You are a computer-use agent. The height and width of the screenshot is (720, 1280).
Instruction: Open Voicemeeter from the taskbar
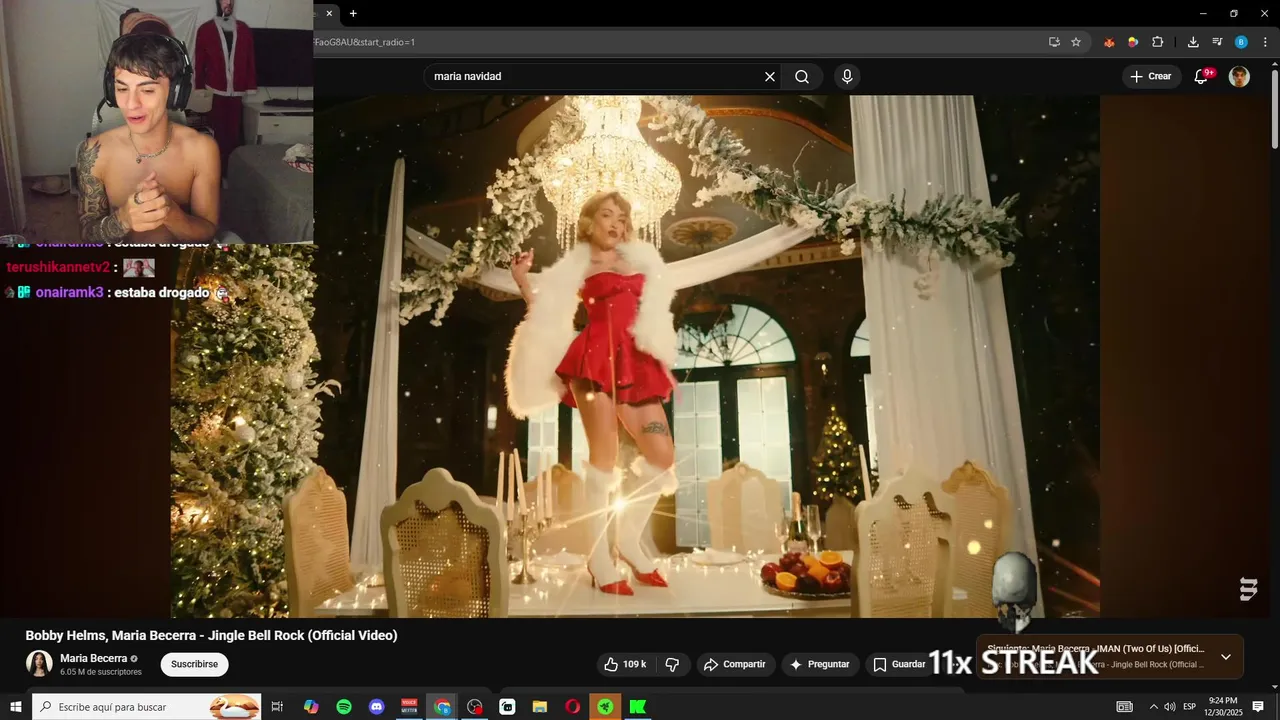[x=409, y=707]
